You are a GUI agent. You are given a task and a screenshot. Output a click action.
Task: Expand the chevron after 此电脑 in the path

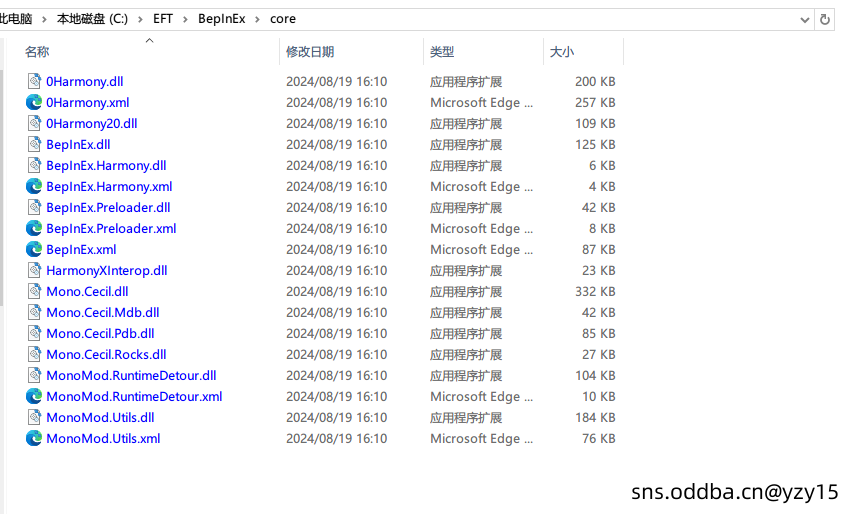point(44,19)
